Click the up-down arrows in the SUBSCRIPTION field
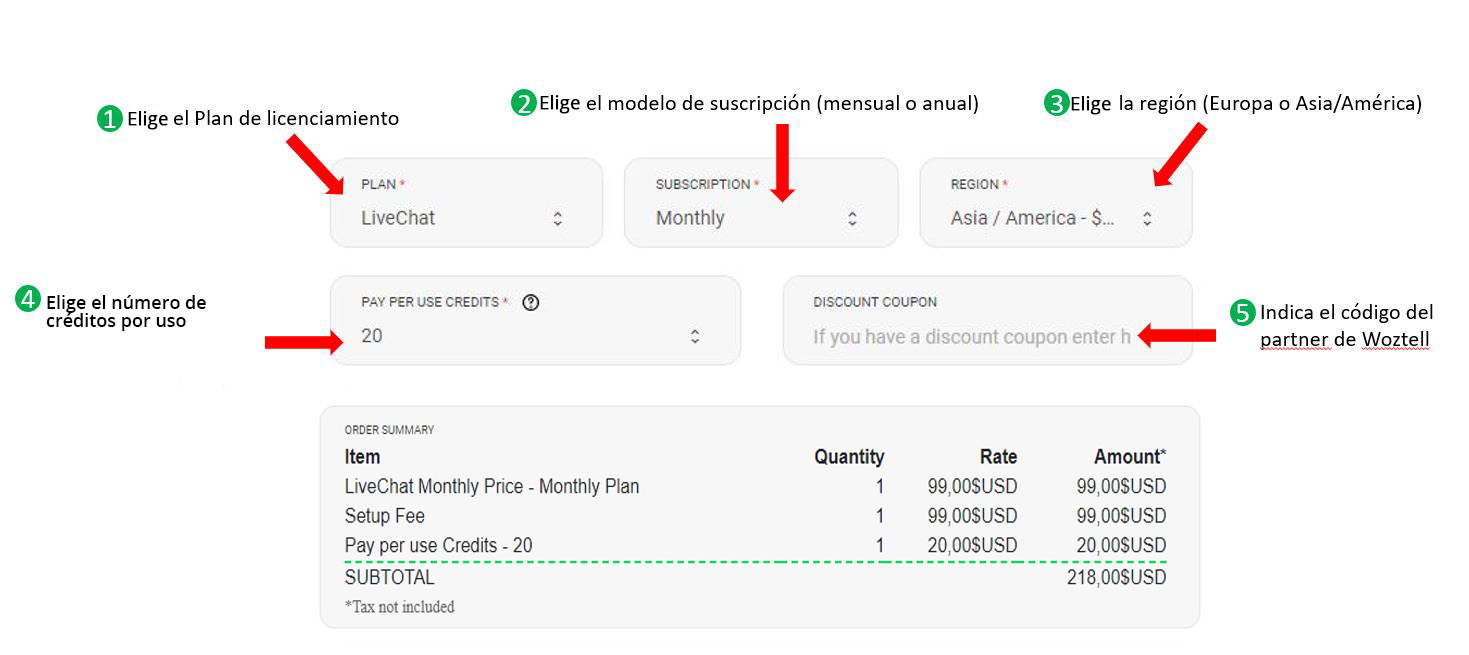Screen dimensions: 1469x655 pyautogui.click(x=852, y=218)
